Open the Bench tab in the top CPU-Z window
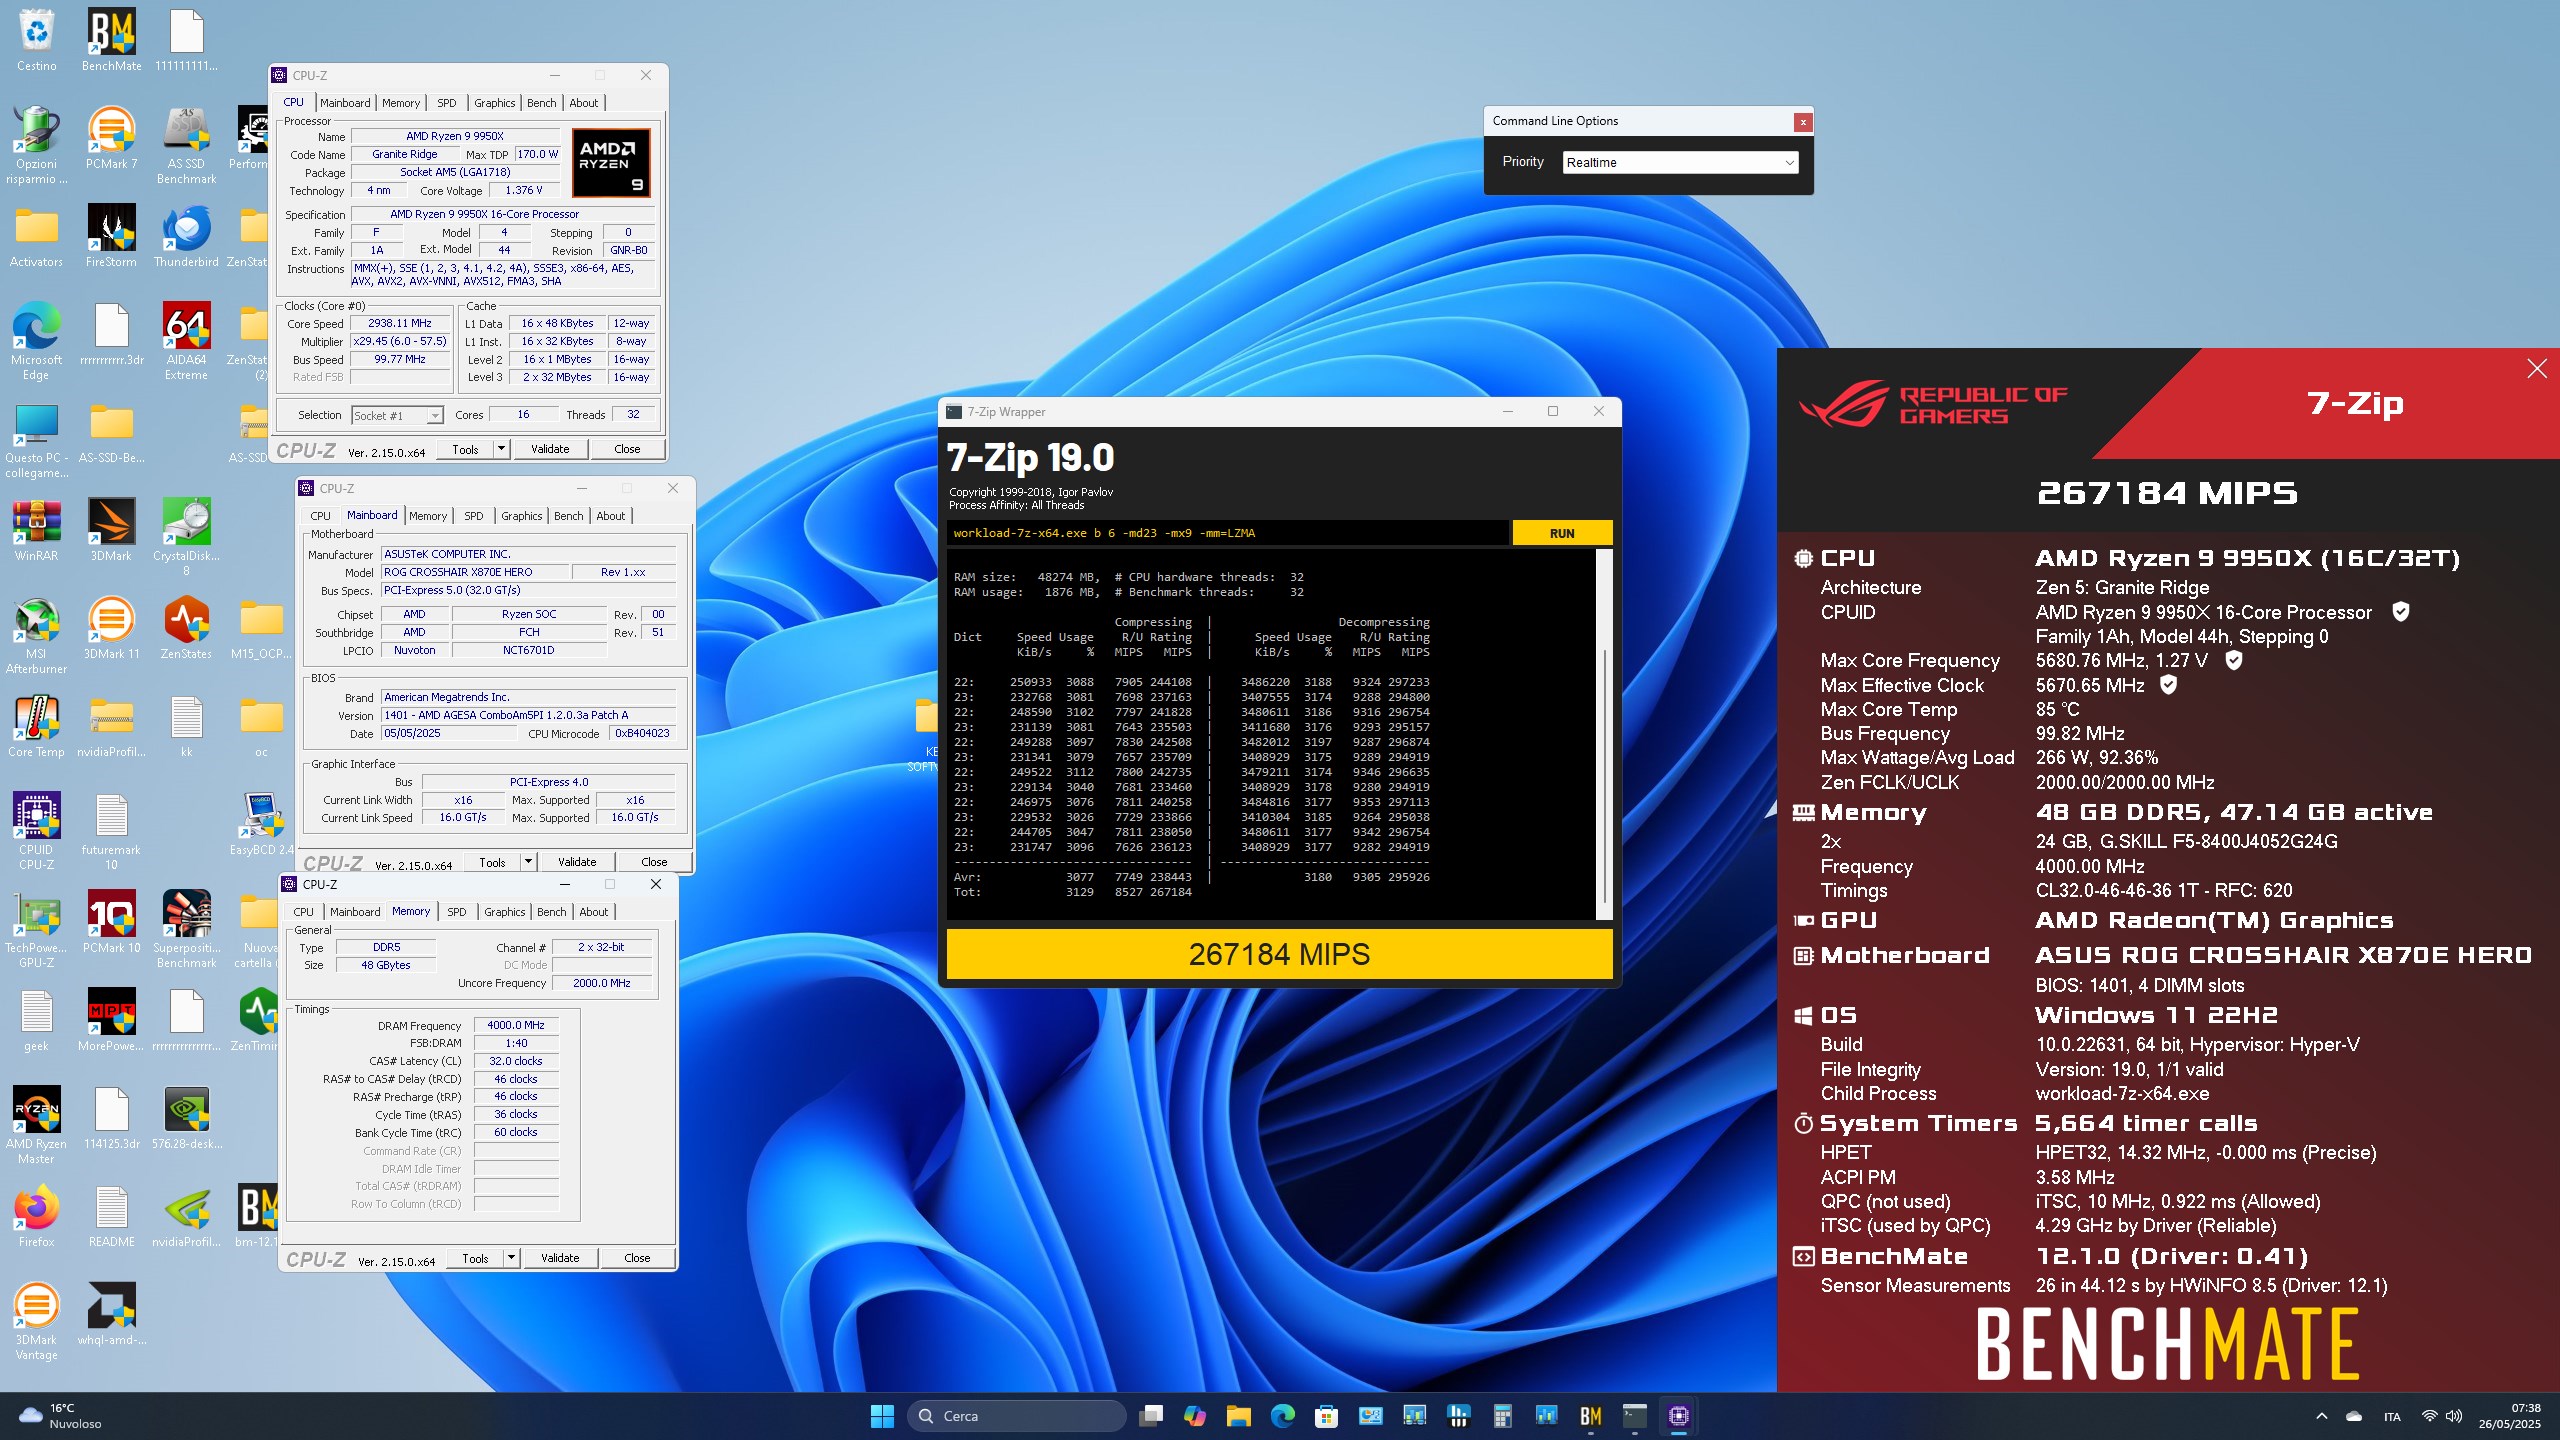The height and width of the screenshot is (1440, 2560). [x=541, y=103]
